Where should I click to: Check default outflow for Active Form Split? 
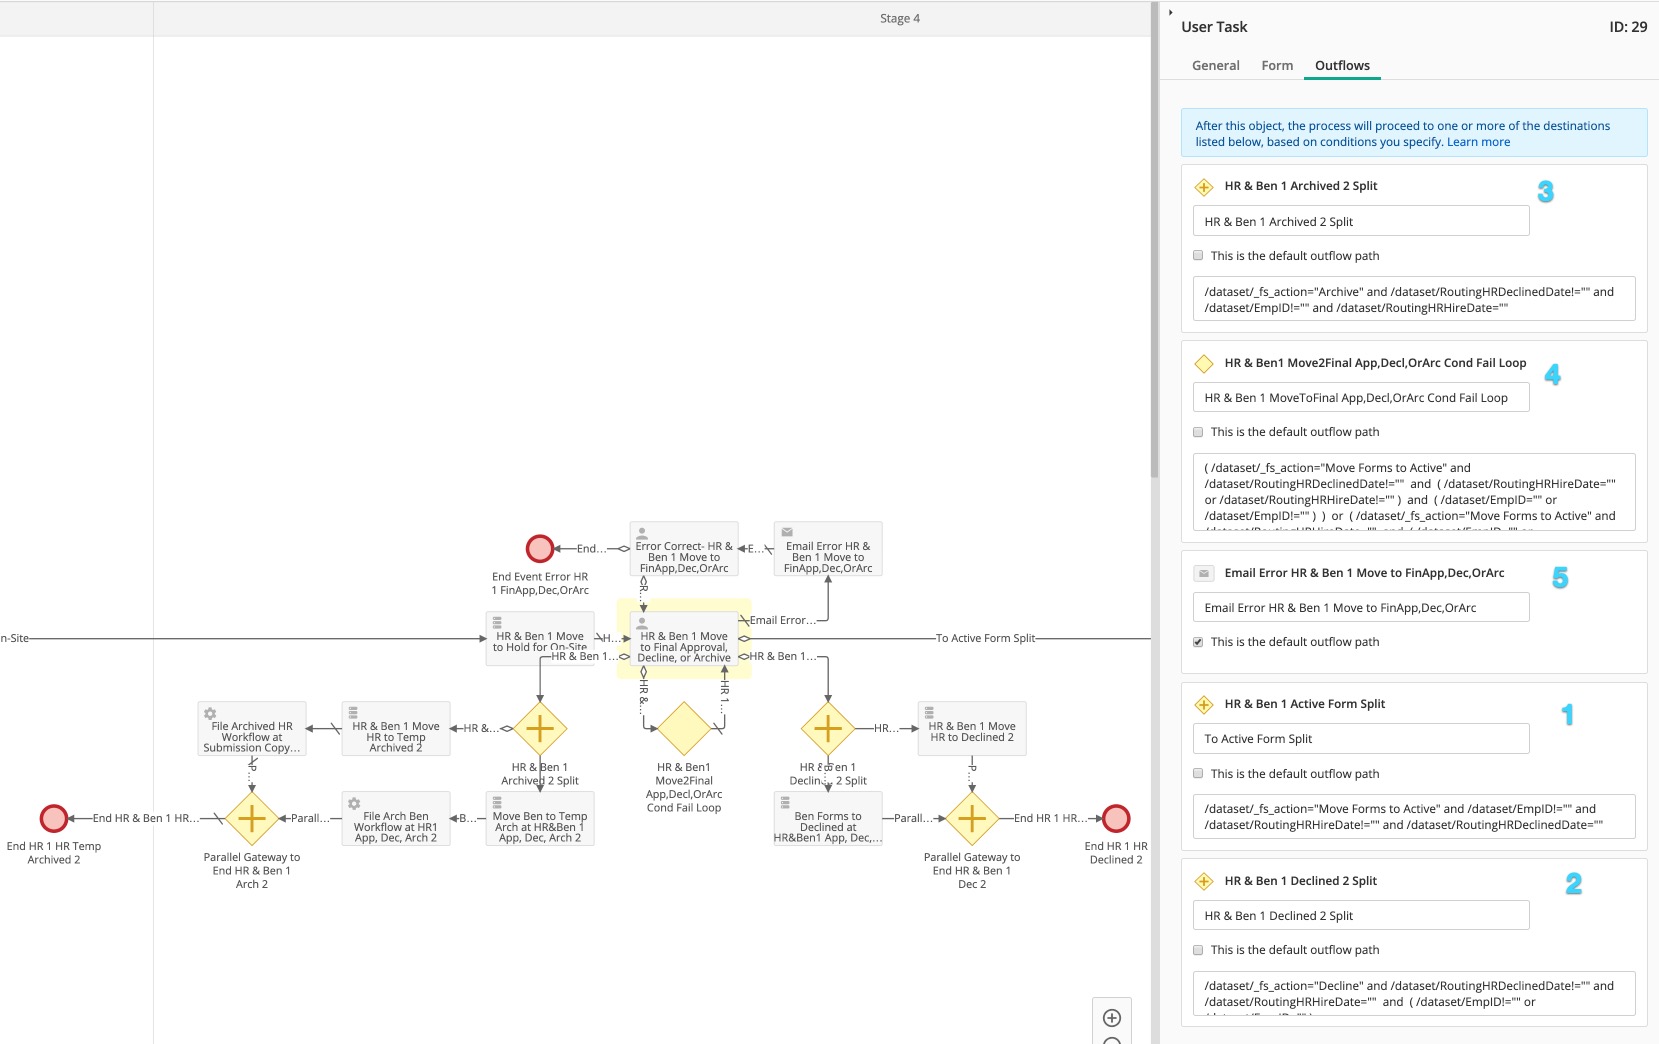pos(1198,774)
